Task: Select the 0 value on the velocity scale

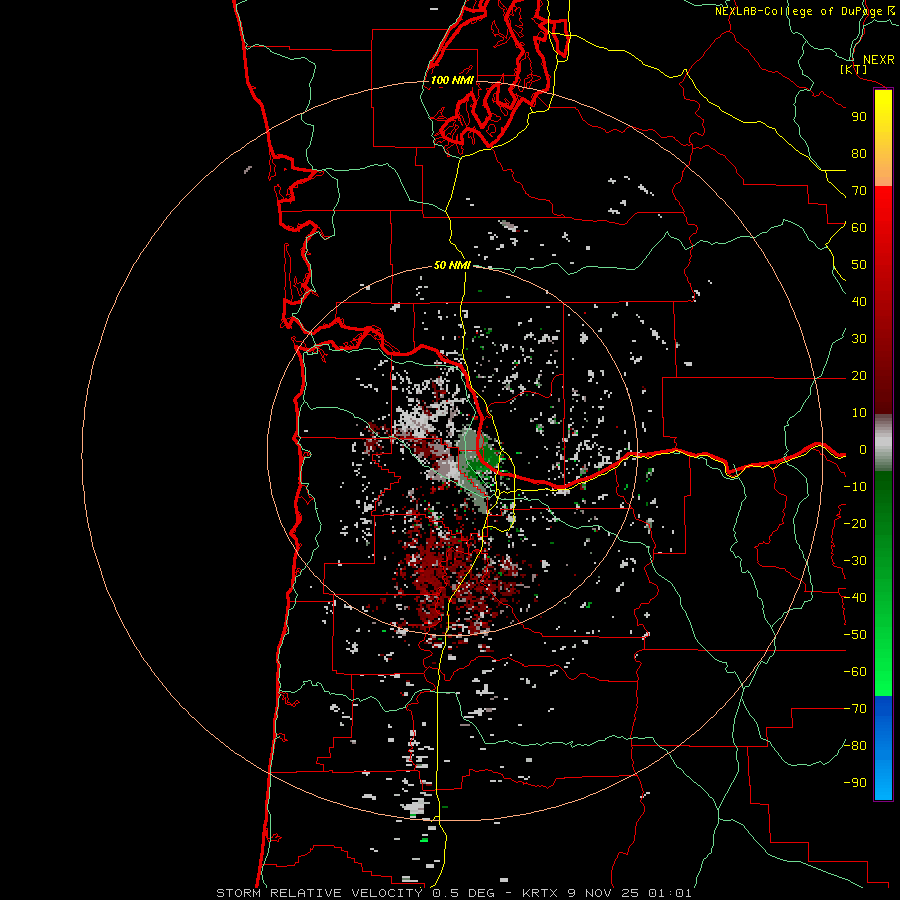Action: [863, 450]
